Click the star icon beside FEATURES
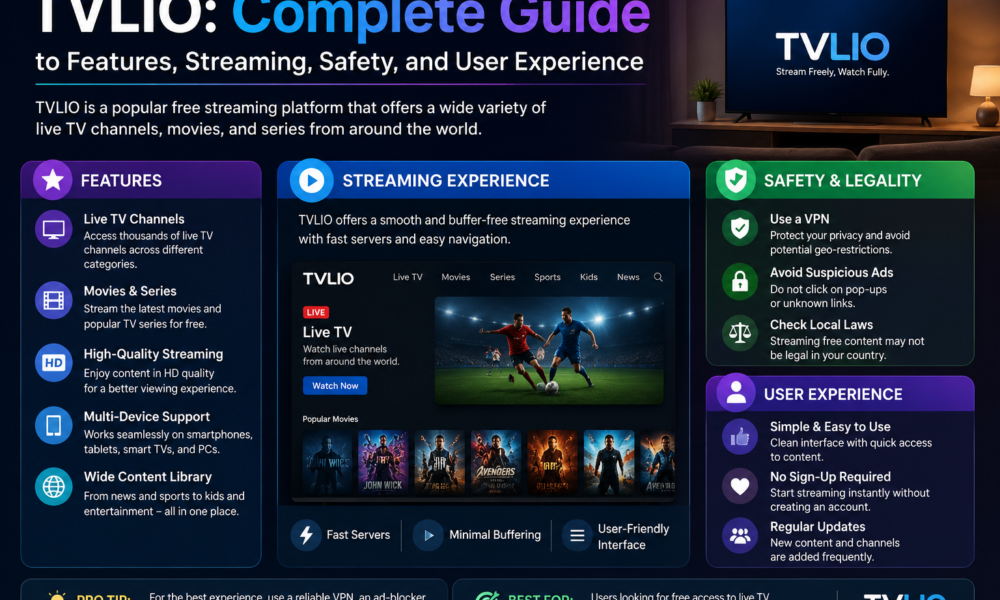The width and height of the screenshot is (1000, 600). pyautogui.click(x=52, y=180)
